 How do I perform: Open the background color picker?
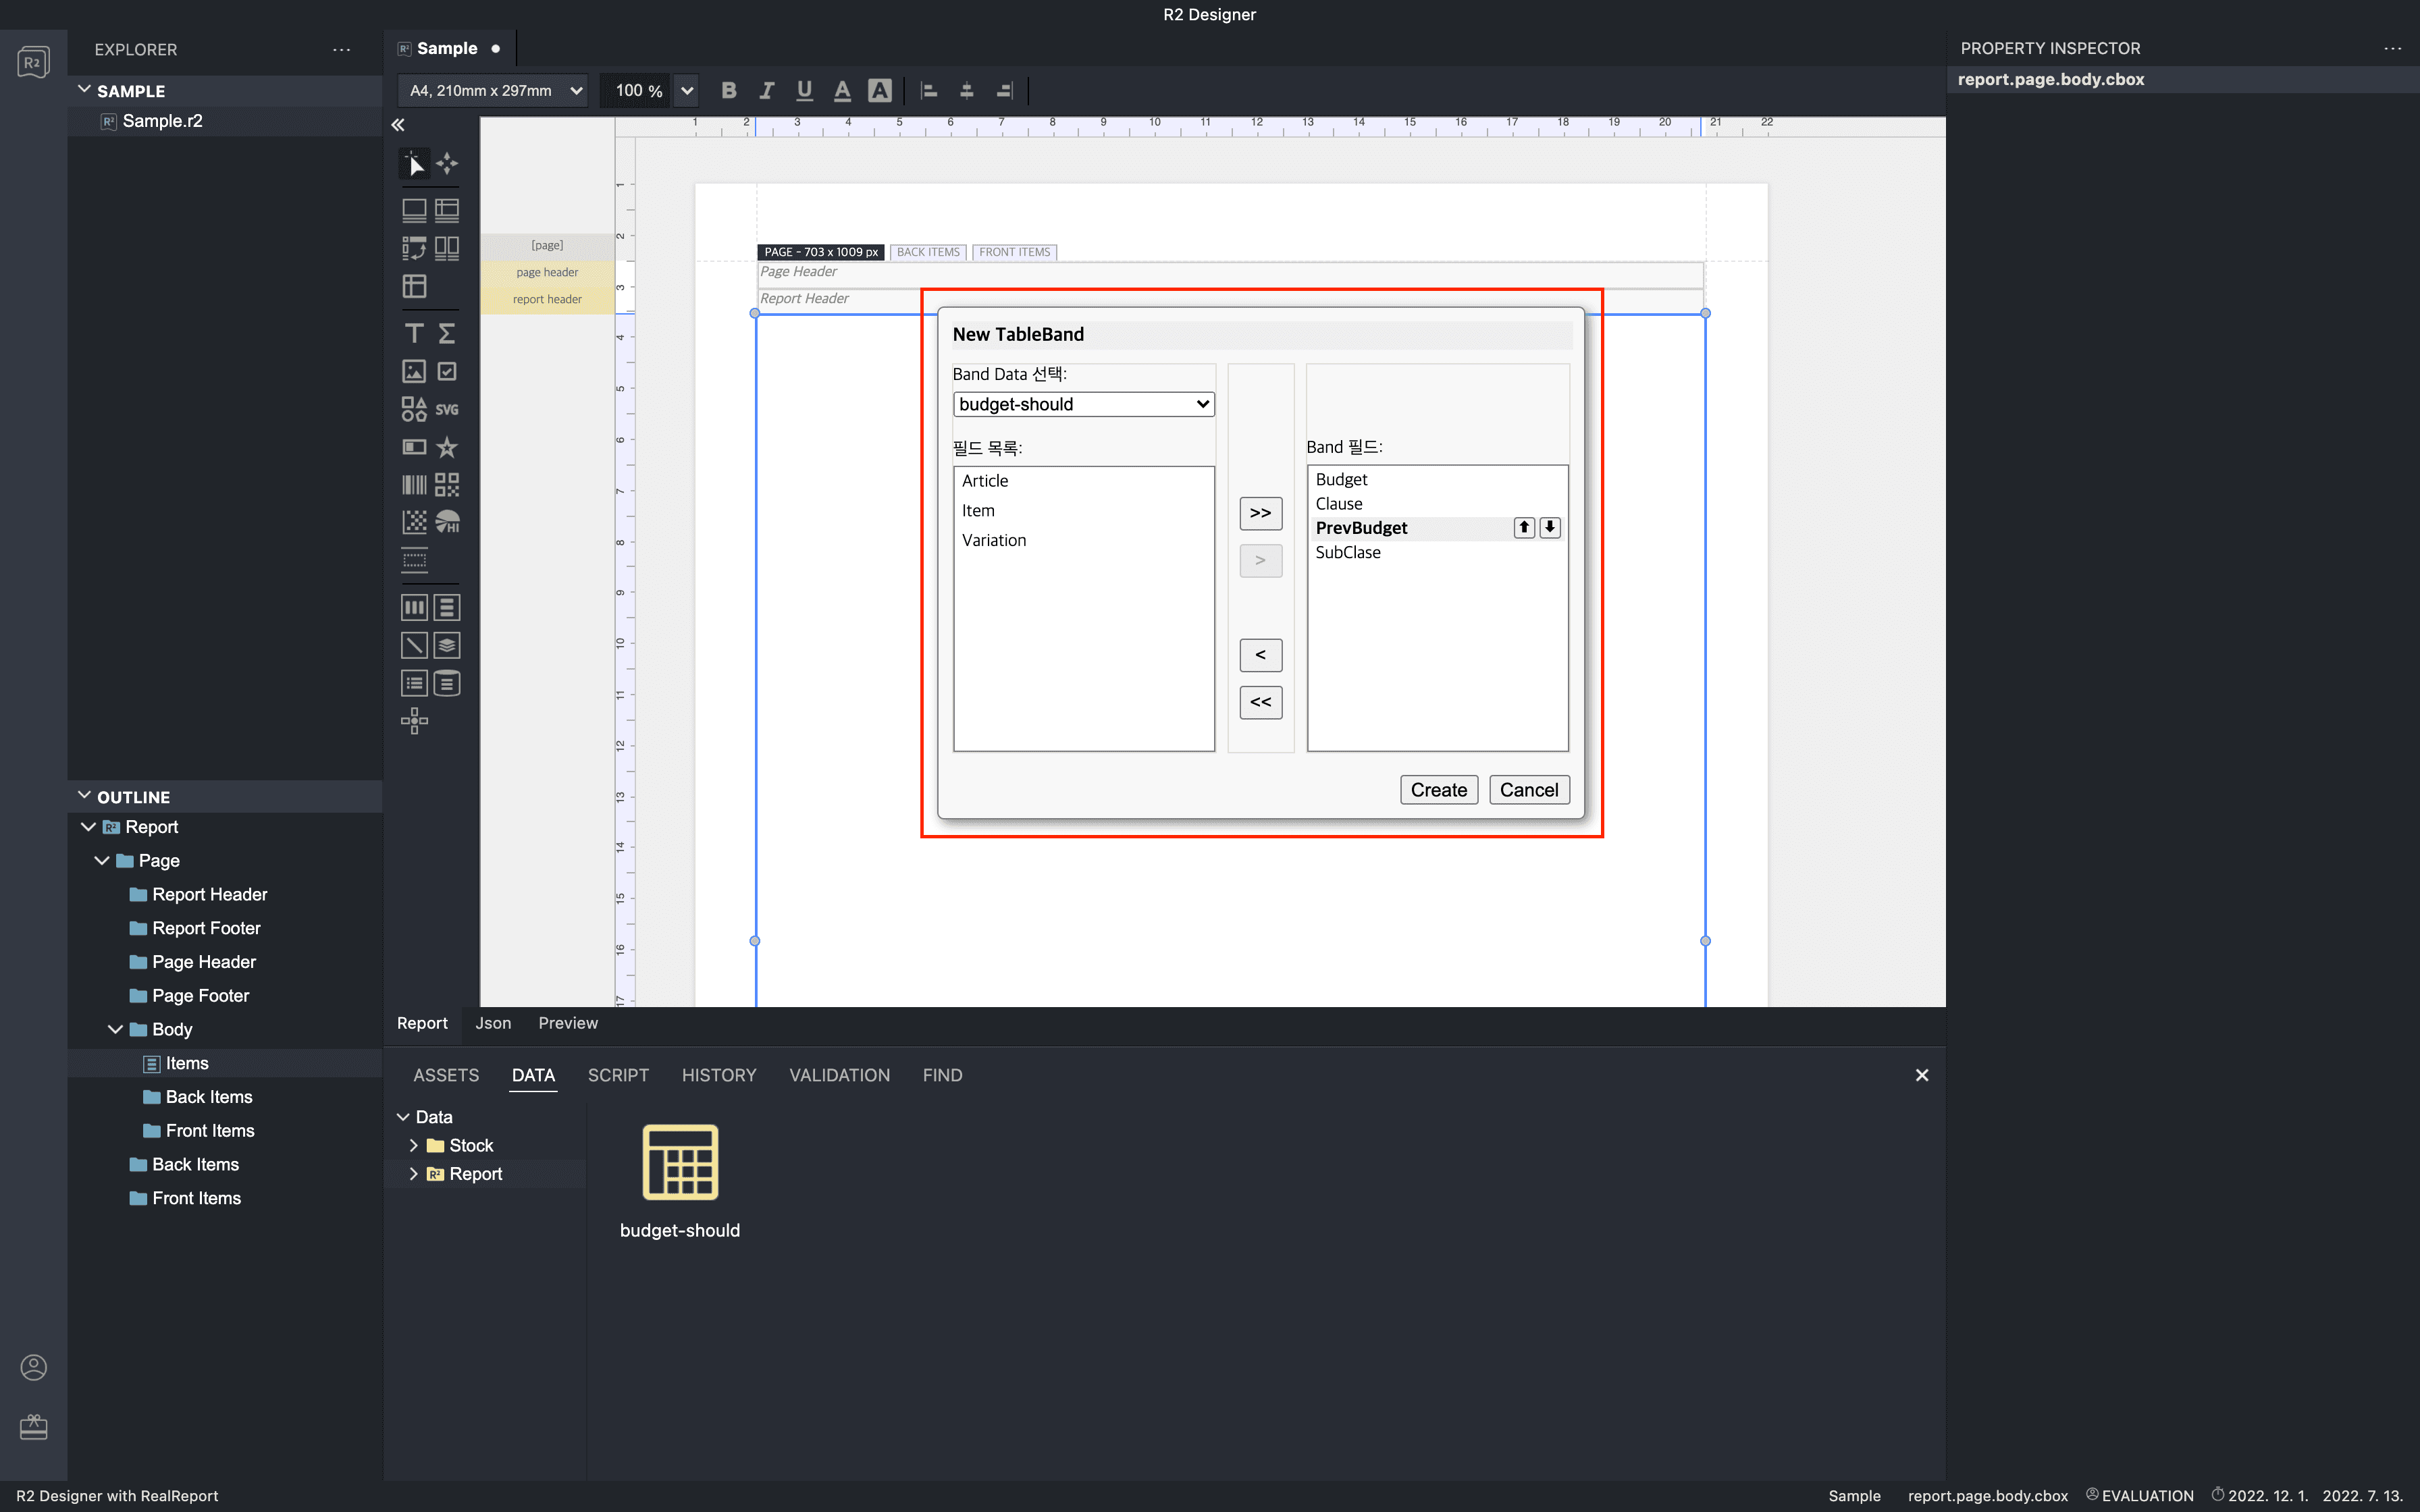[x=879, y=90]
